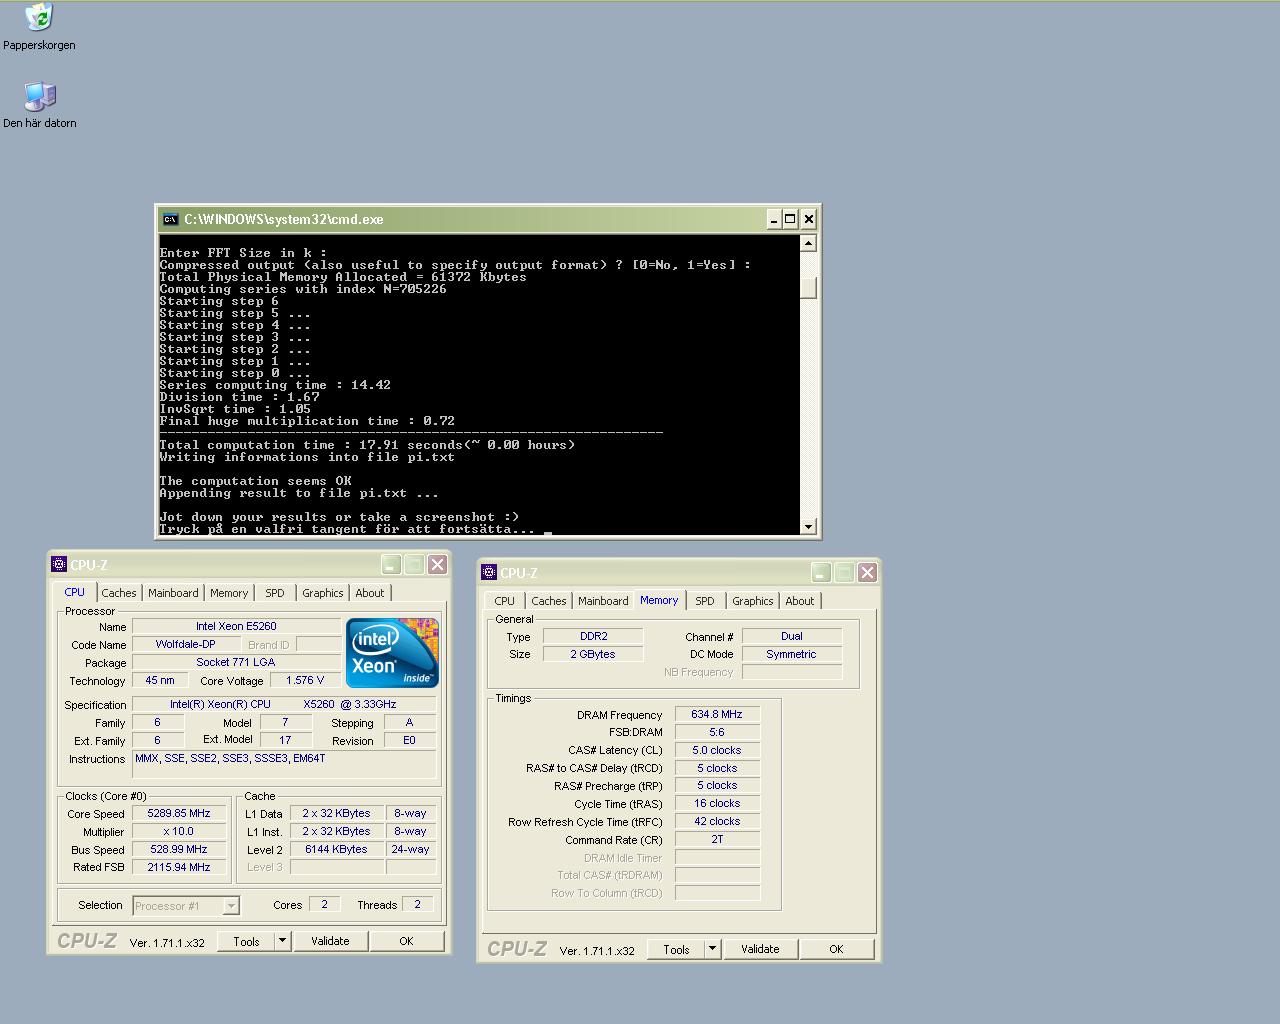Screen dimensions: 1280x1024
Task: Open SPD tab in left CPU-Z window
Action: pyautogui.click(x=275, y=593)
